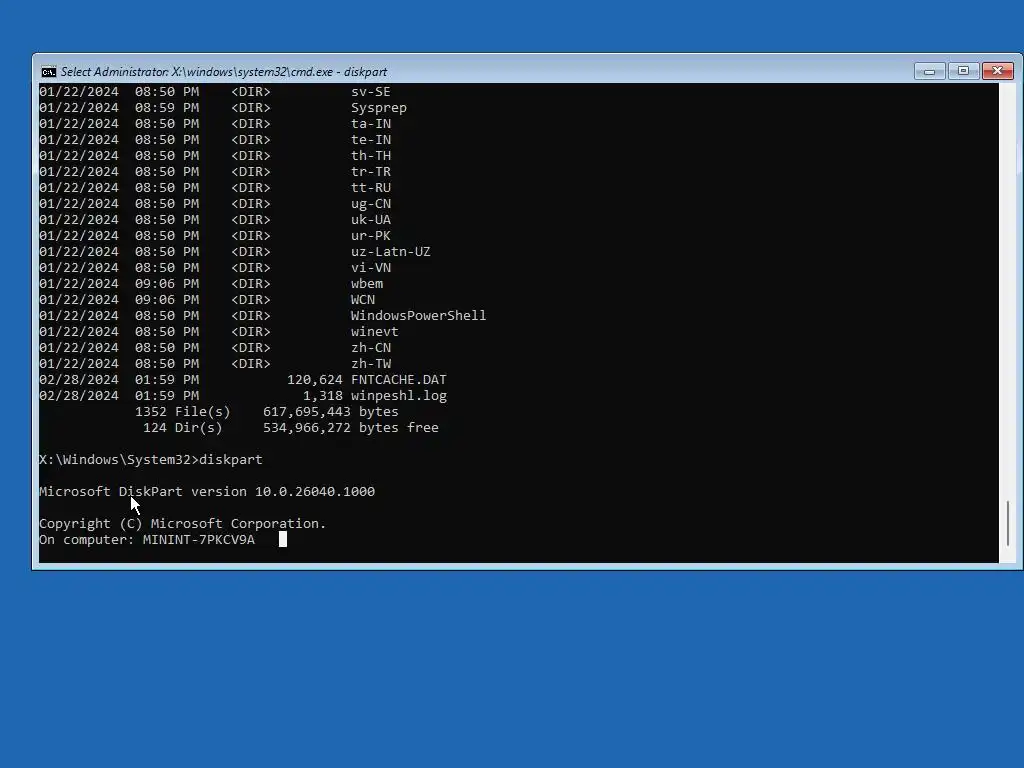
Task: Click the 'WindowsPowerShell' directory name
Action: click(418, 315)
